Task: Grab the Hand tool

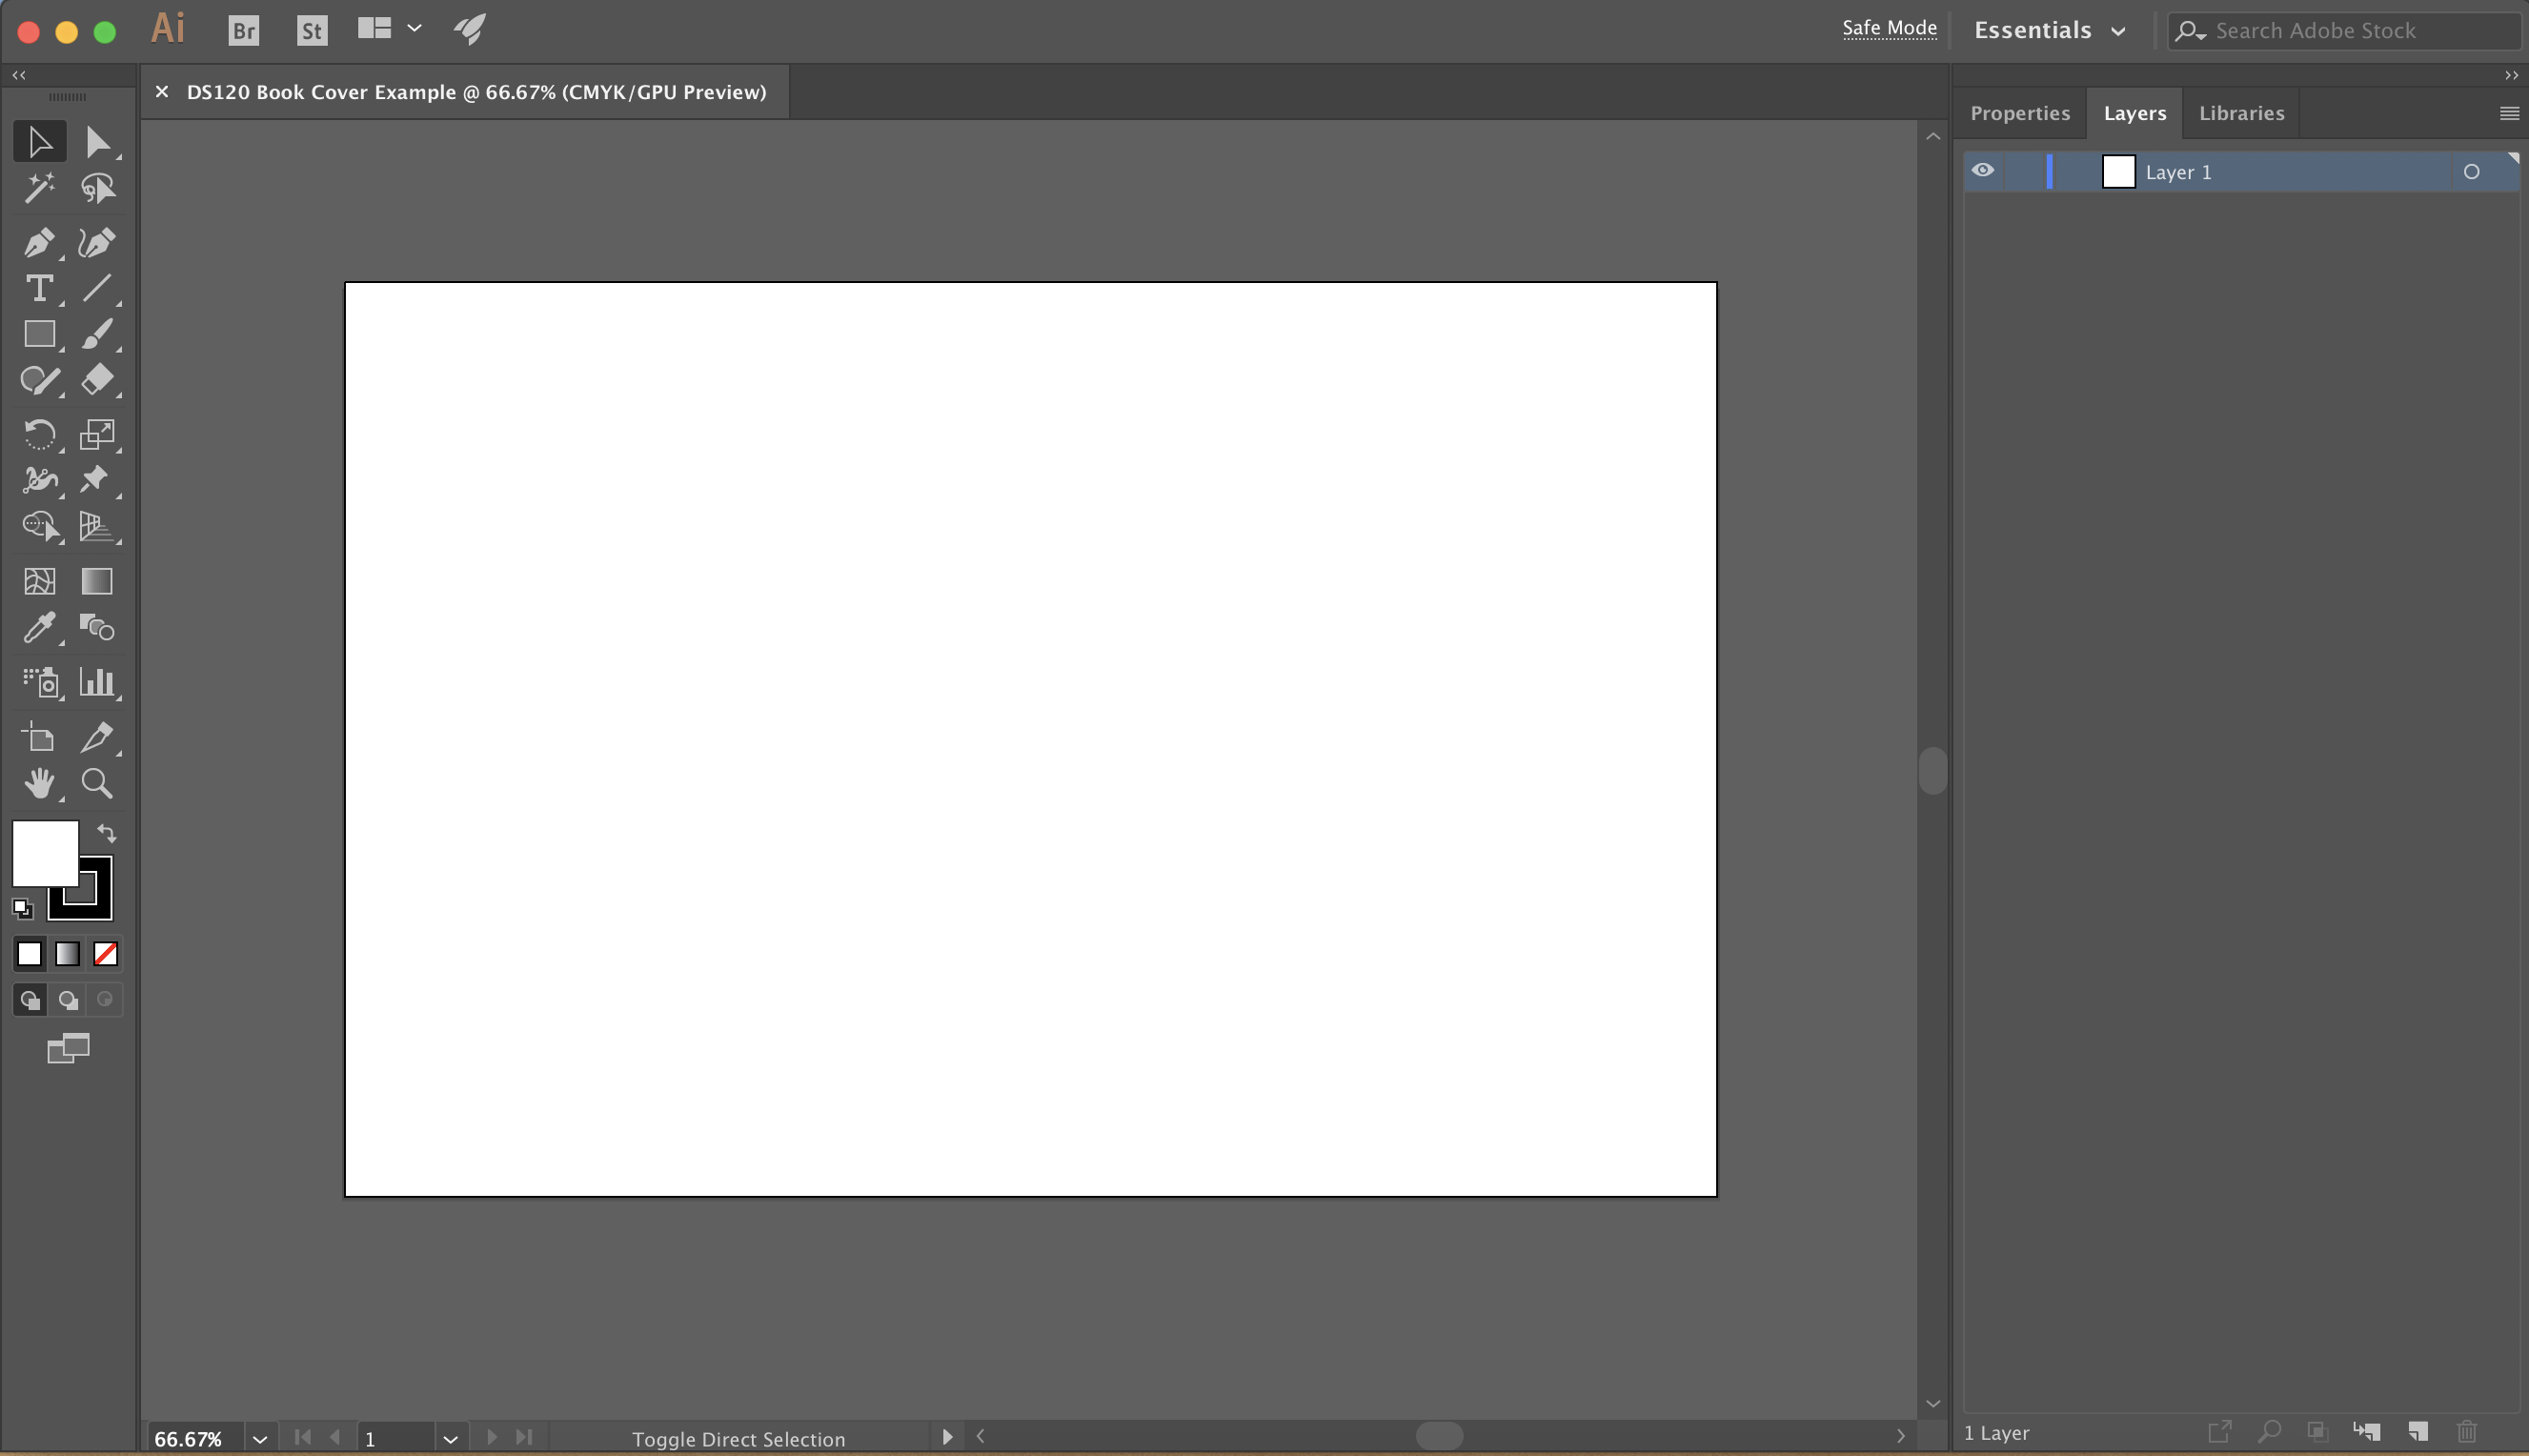Action: coord(40,783)
